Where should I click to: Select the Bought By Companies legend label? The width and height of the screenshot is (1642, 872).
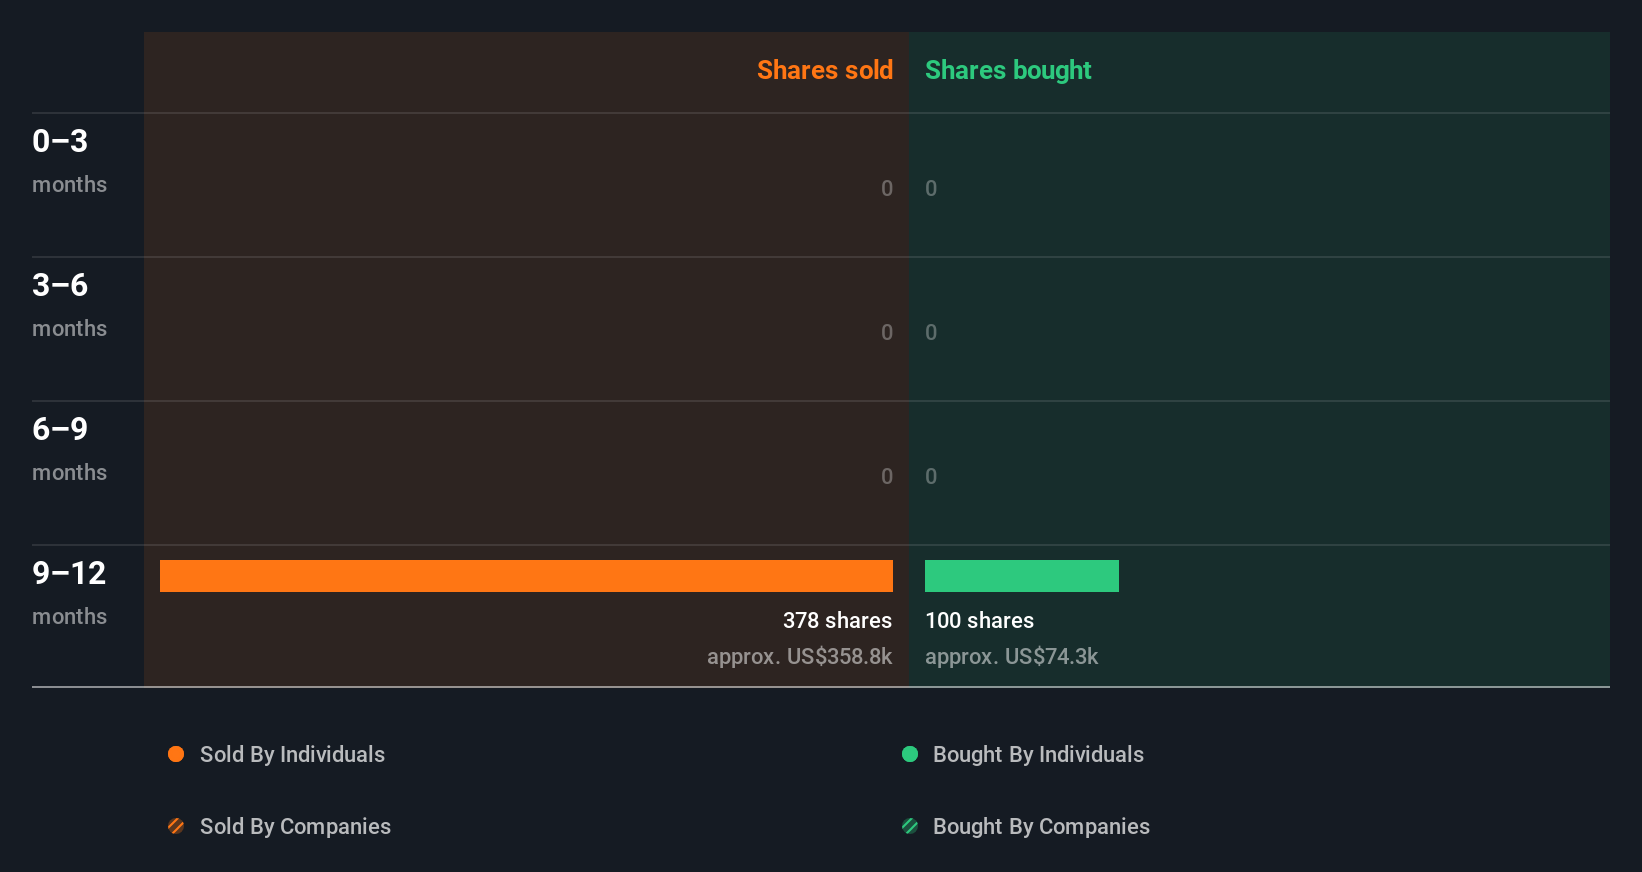coord(1041,827)
